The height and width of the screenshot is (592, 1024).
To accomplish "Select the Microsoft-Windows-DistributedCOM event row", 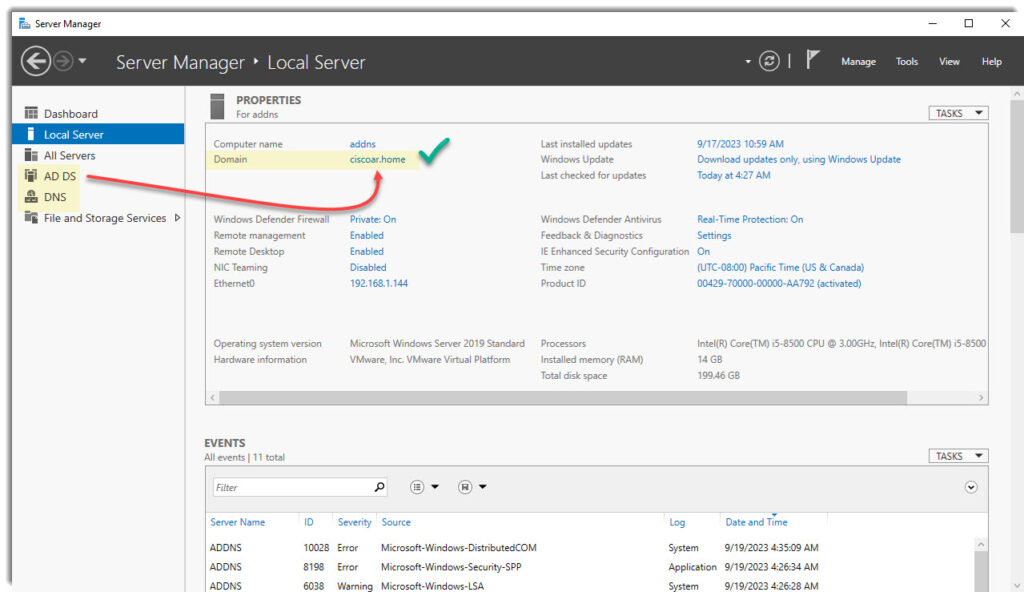I will (590, 548).
